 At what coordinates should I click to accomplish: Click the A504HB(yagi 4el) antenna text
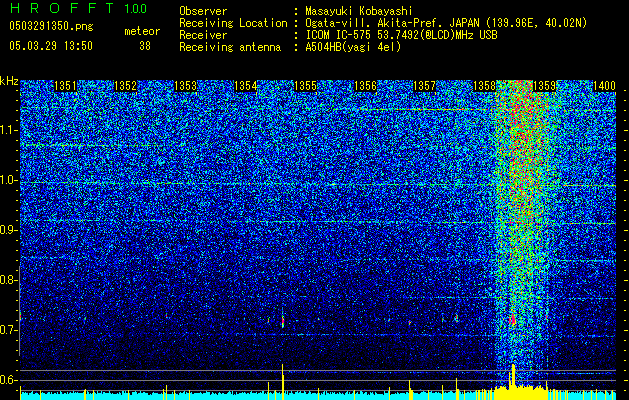pos(353,47)
